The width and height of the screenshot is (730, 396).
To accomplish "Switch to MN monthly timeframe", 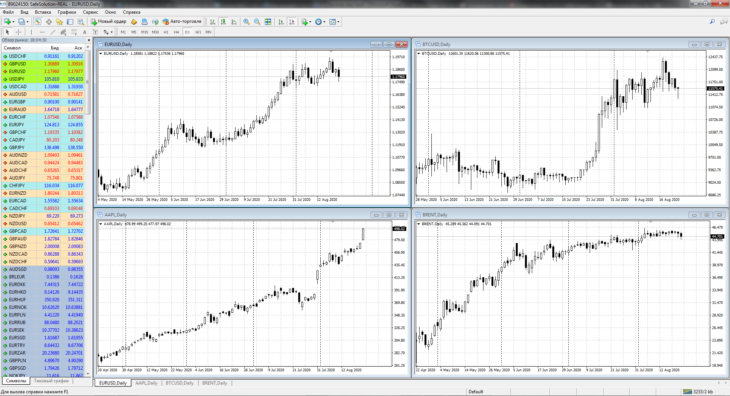I will (x=209, y=32).
